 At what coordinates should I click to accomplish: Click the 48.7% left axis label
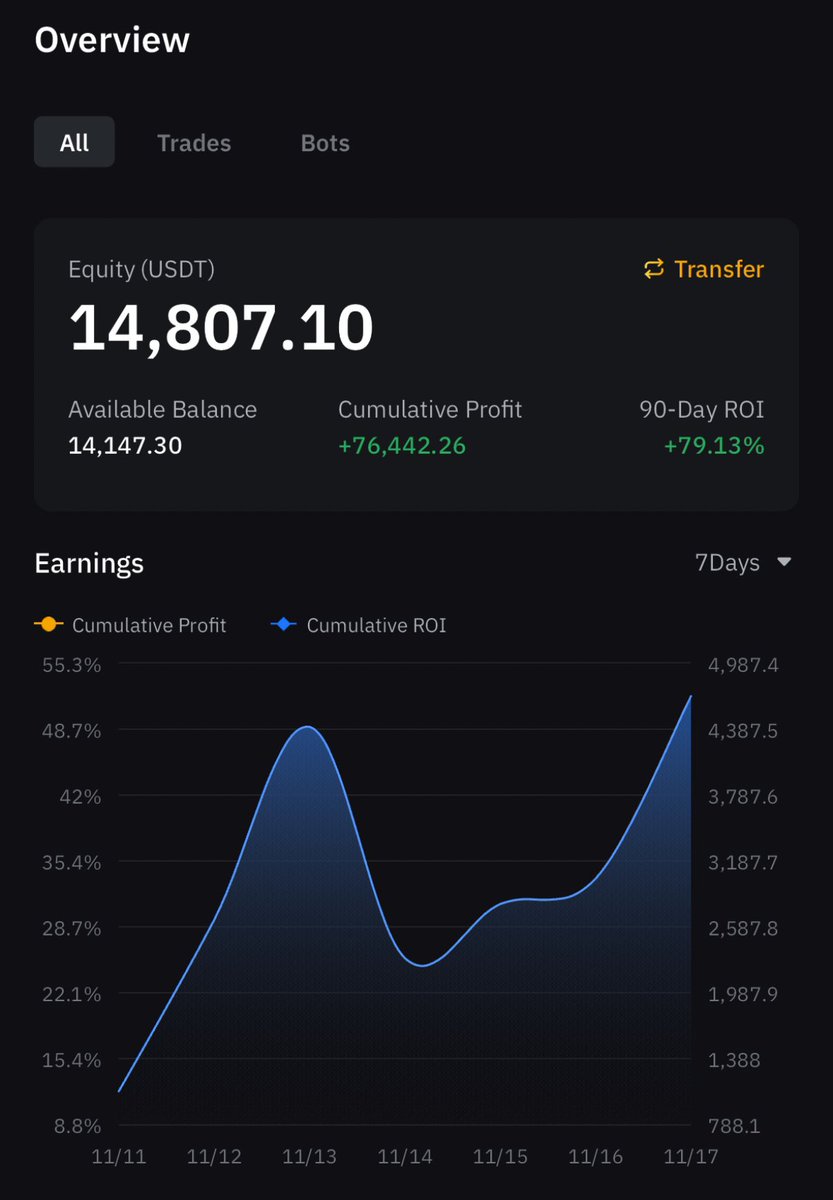tap(71, 731)
